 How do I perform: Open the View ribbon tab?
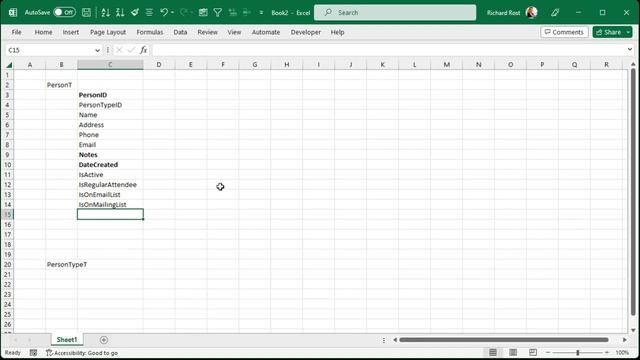click(x=234, y=32)
